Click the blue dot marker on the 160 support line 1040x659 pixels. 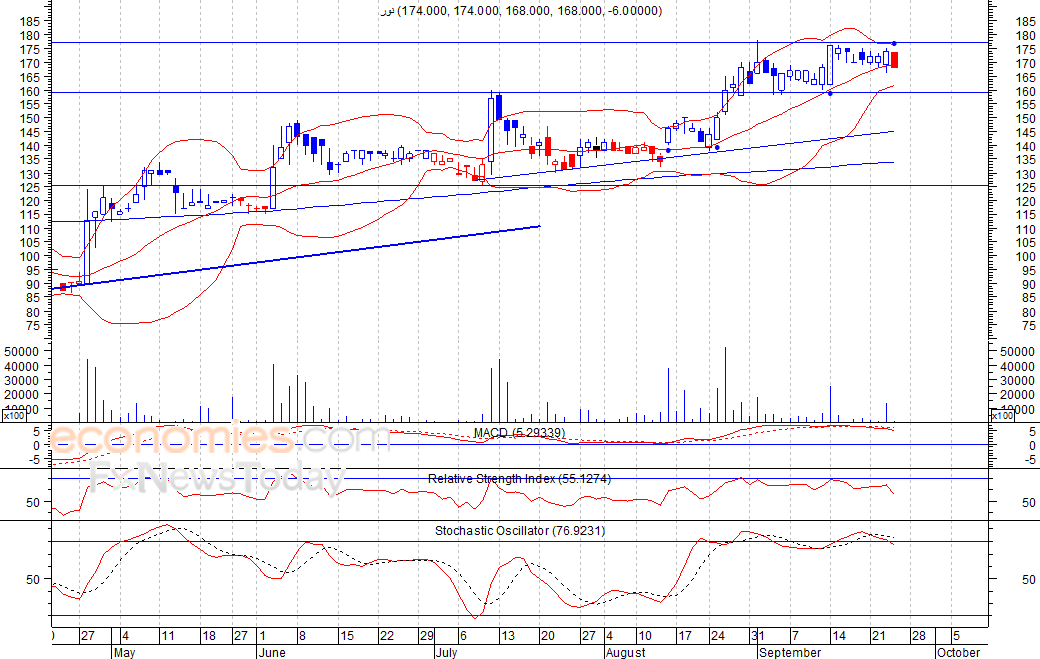tap(830, 93)
